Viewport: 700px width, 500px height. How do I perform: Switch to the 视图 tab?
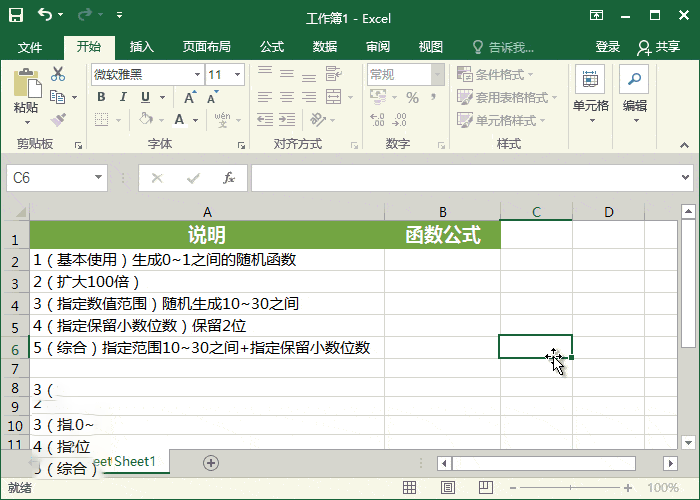point(430,47)
